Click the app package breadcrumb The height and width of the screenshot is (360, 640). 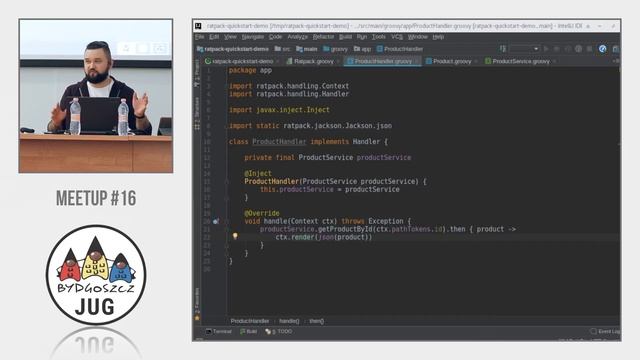tap(362, 49)
